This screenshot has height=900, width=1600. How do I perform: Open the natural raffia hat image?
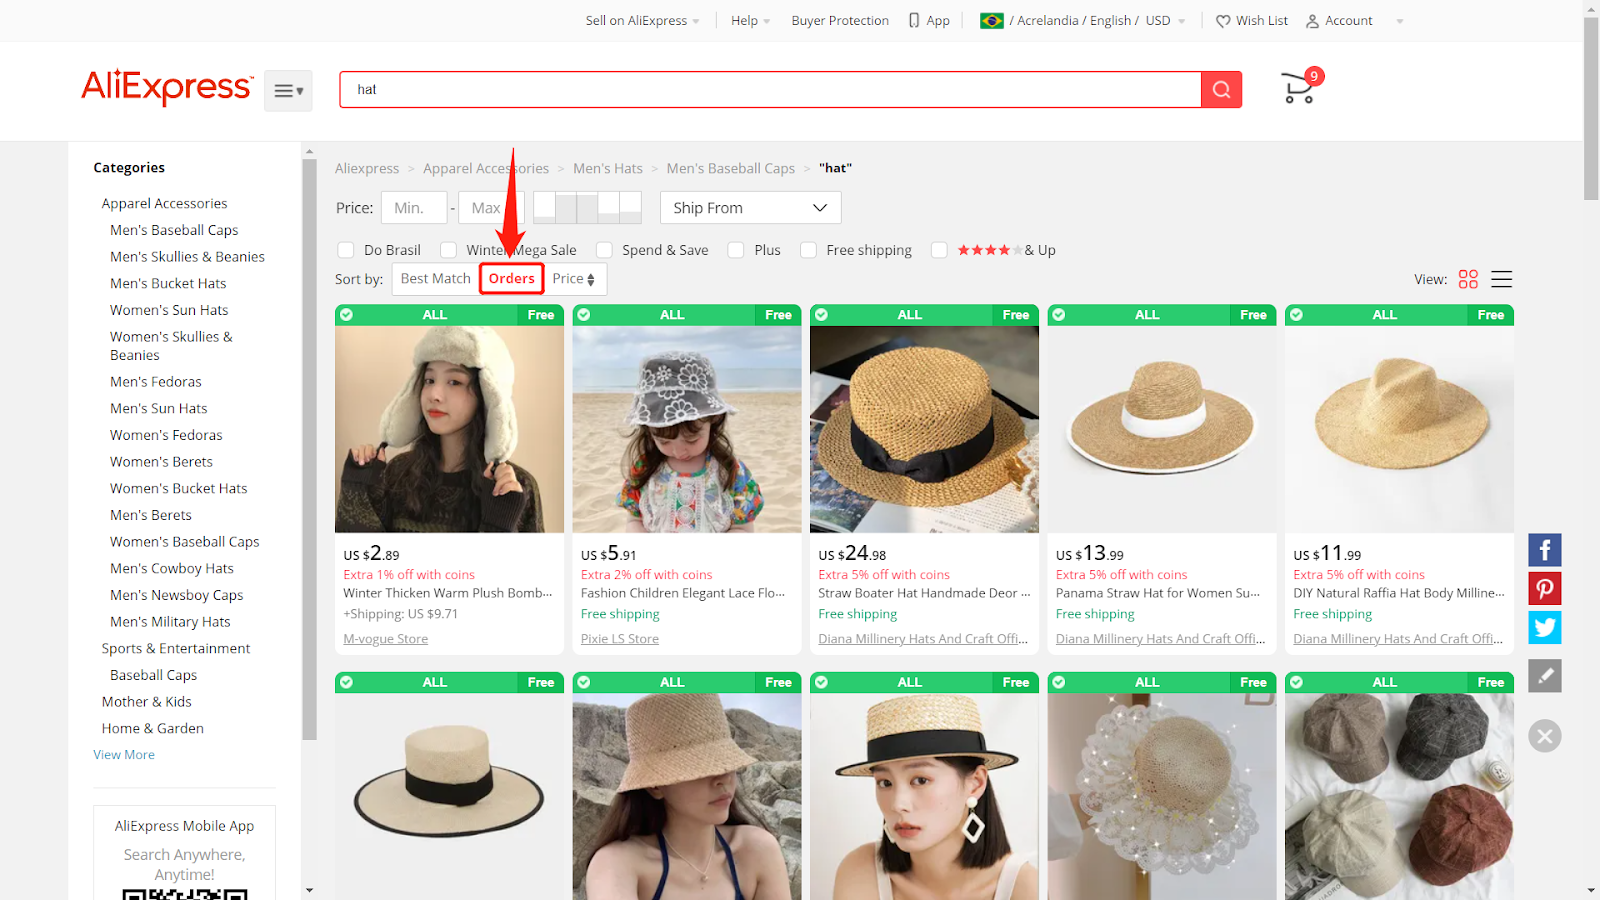pyautogui.click(x=1399, y=429)
